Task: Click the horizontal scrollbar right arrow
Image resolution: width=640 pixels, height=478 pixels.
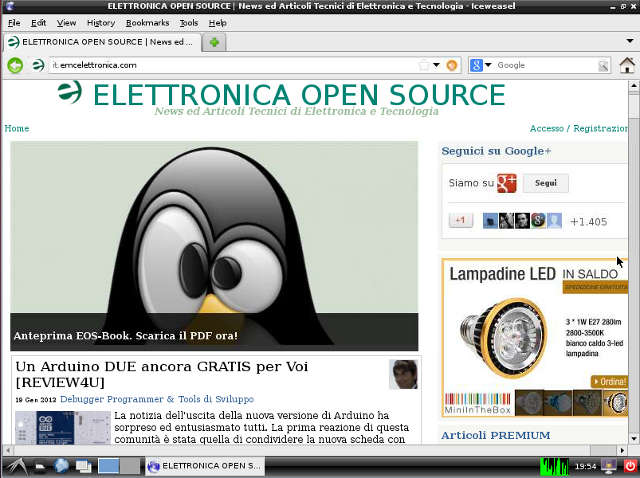Action: click(x=622, y=451)
